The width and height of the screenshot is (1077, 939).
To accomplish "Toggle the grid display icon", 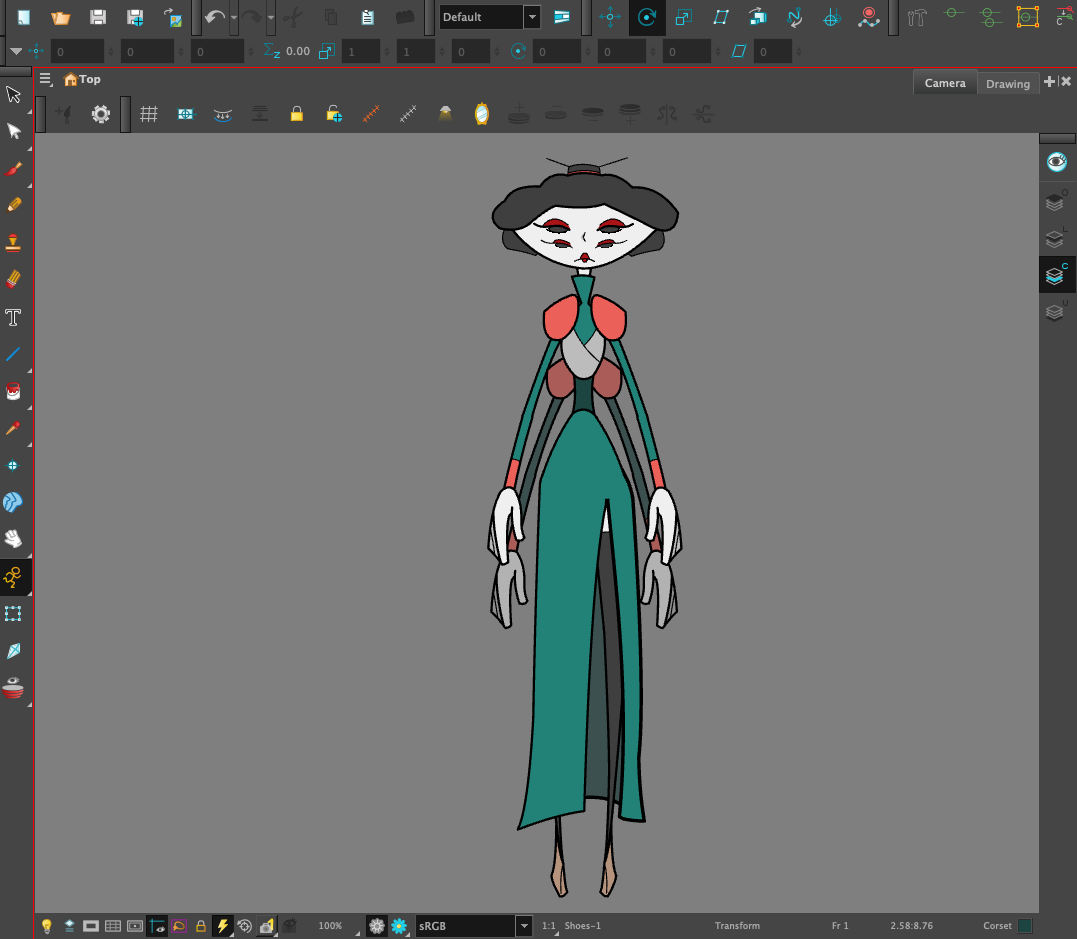I will pos(148,114).
